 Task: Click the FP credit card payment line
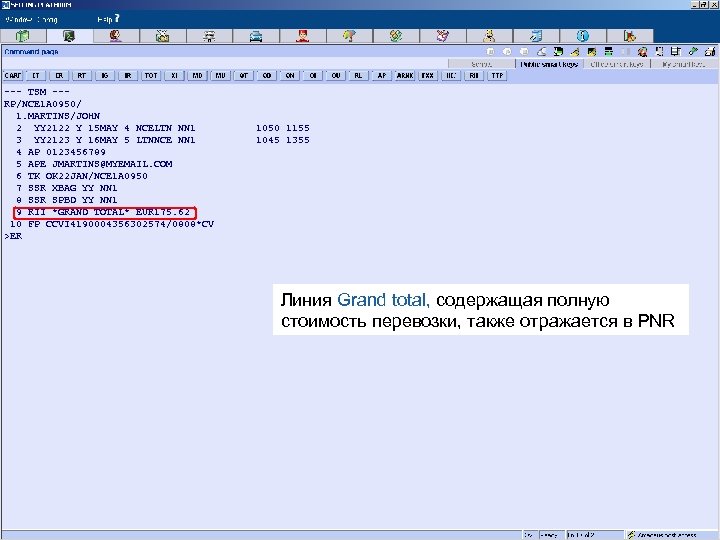[112, 224]
